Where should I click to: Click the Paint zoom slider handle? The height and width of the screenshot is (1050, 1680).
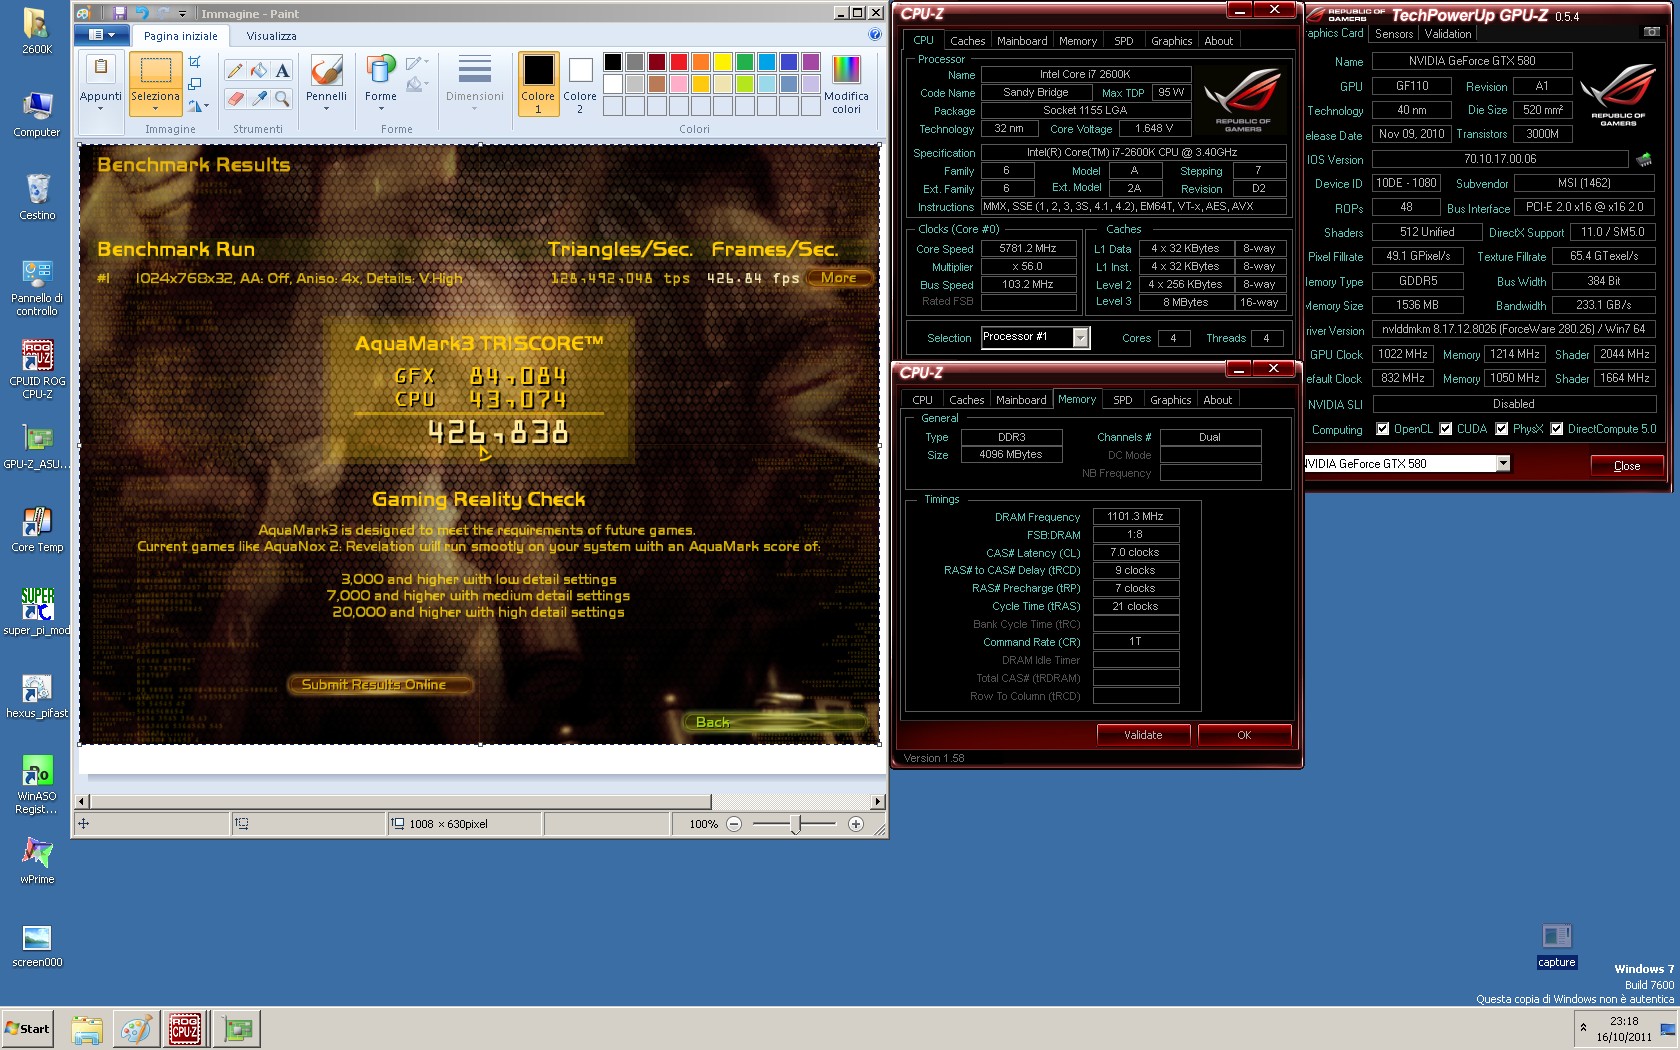[x=796, y=824]
